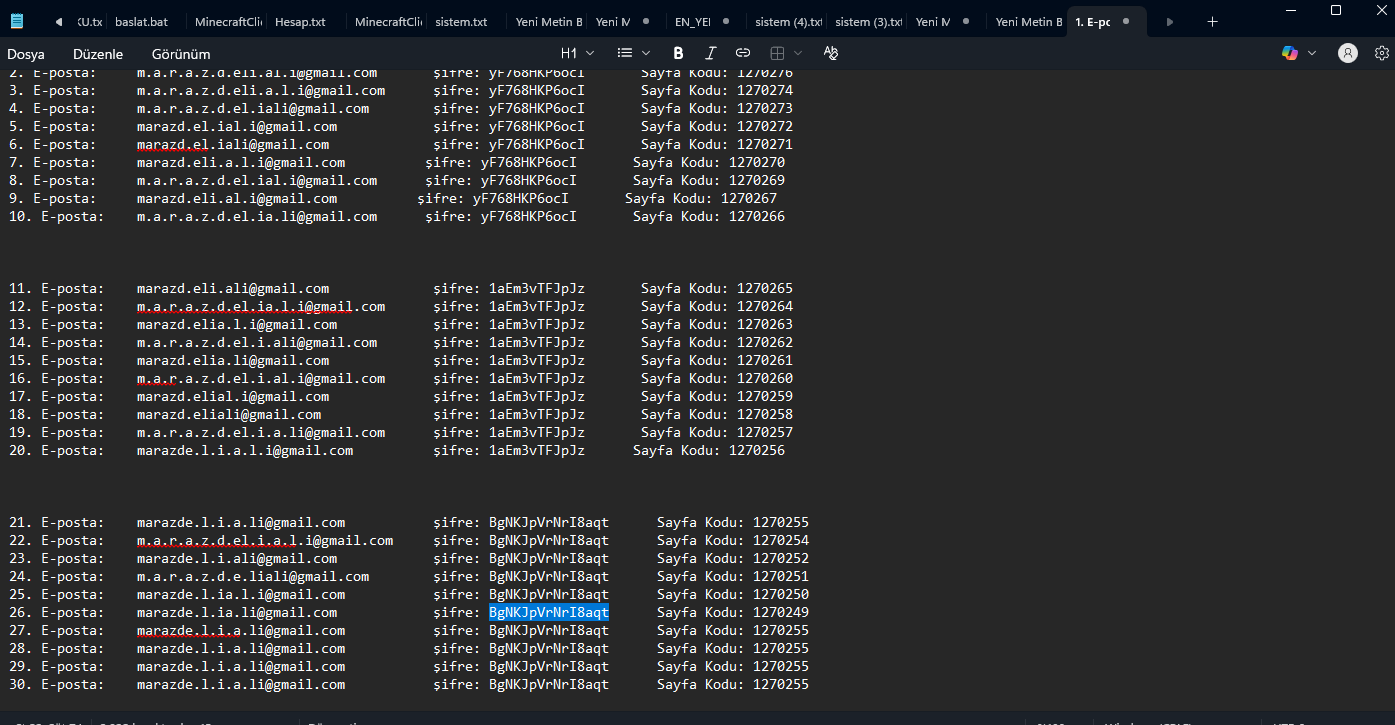The image size is (1395, 725).
Task: Click the '16. E-posta:' line label
Action: (57, 379)
